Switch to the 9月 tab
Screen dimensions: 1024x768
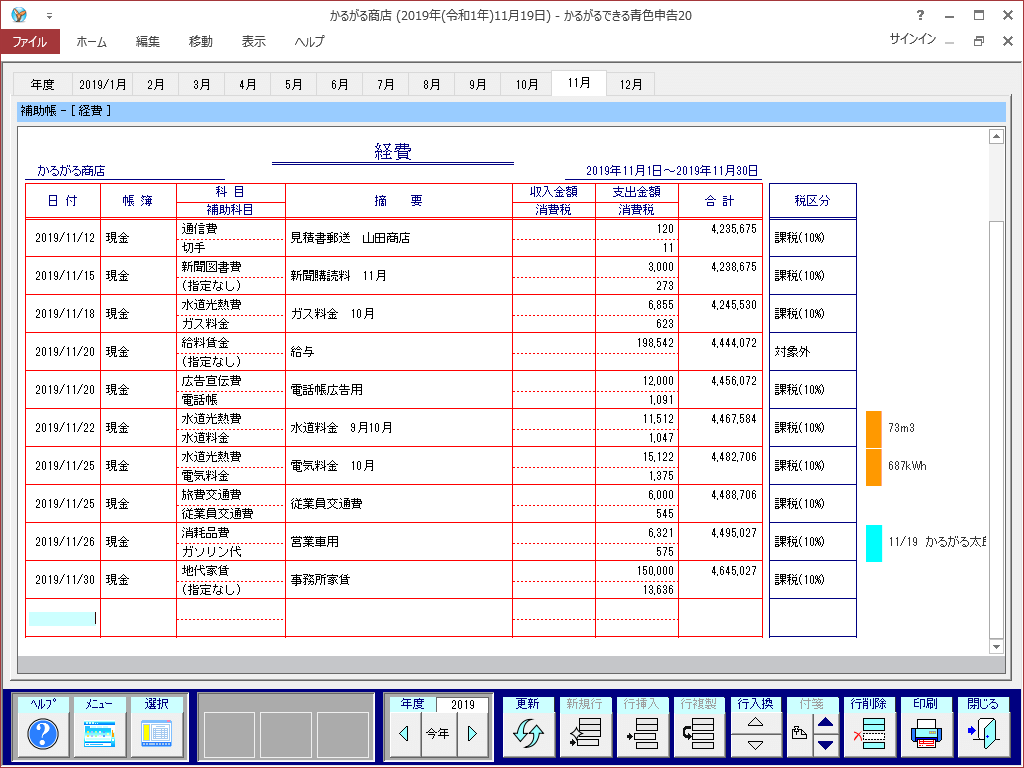click(x=477, y=84)
